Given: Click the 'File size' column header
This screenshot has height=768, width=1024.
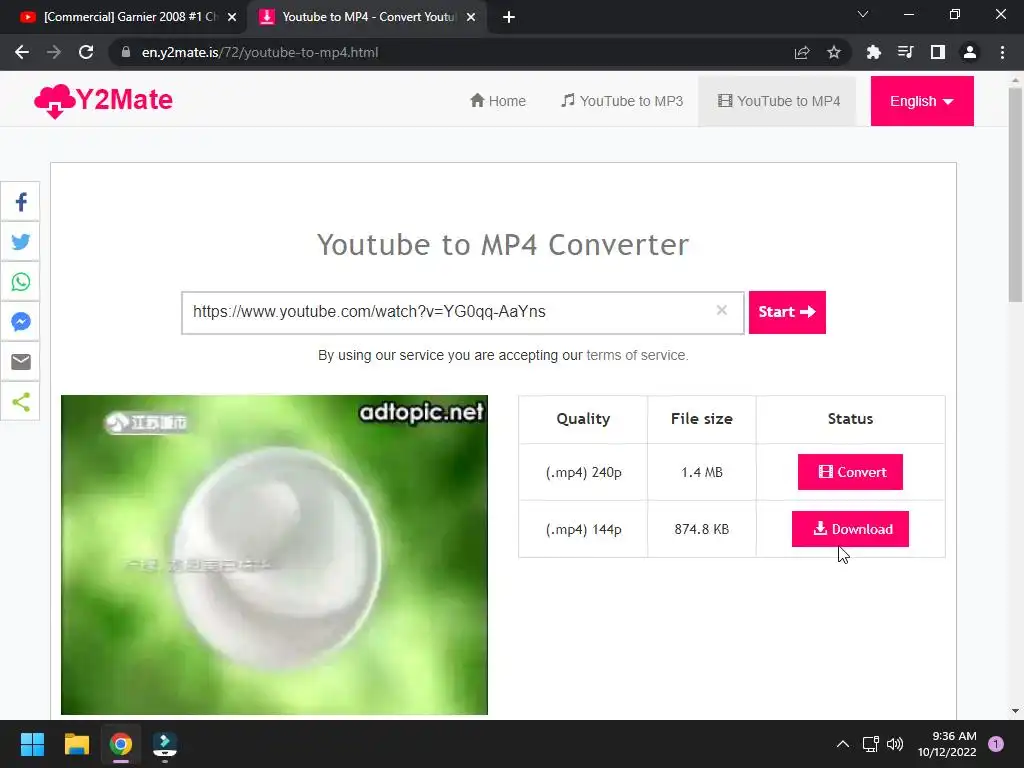Looking at the screenshot, I should click(x=701, y=419).
